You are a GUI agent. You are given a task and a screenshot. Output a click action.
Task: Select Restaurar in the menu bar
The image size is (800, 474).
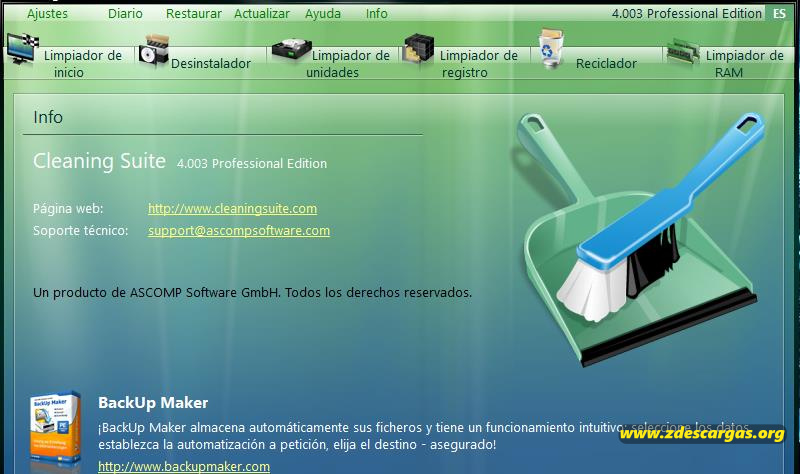(x=194, y=14)
